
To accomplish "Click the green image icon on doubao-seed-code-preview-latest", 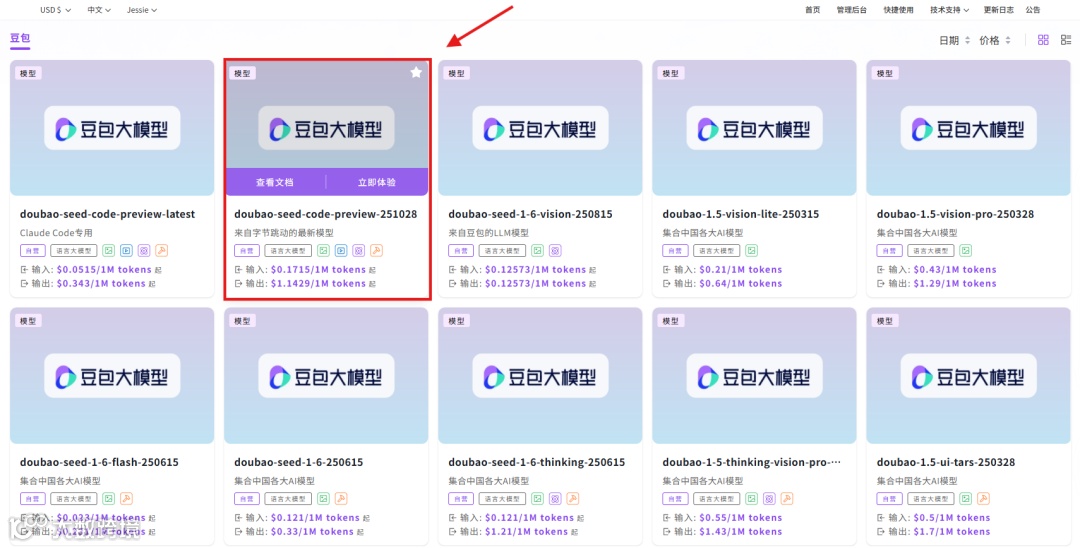I will point(109,251).
